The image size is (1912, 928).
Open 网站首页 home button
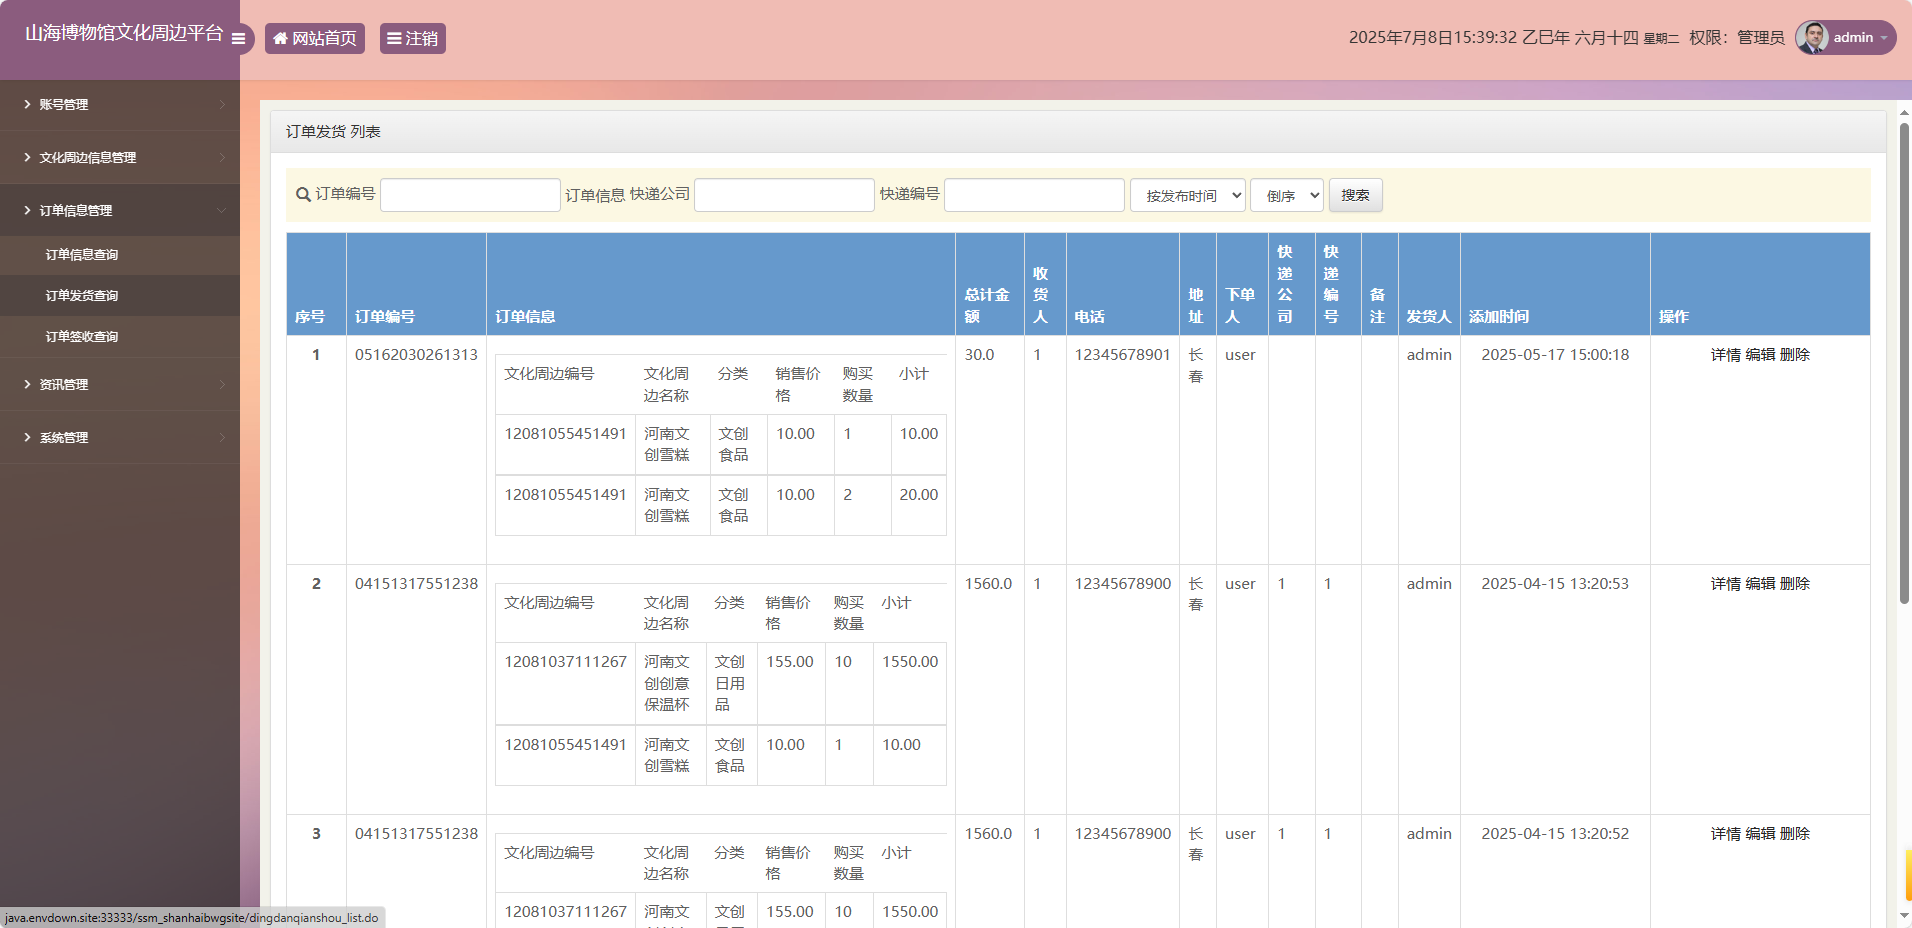click(x=315, y=38)
